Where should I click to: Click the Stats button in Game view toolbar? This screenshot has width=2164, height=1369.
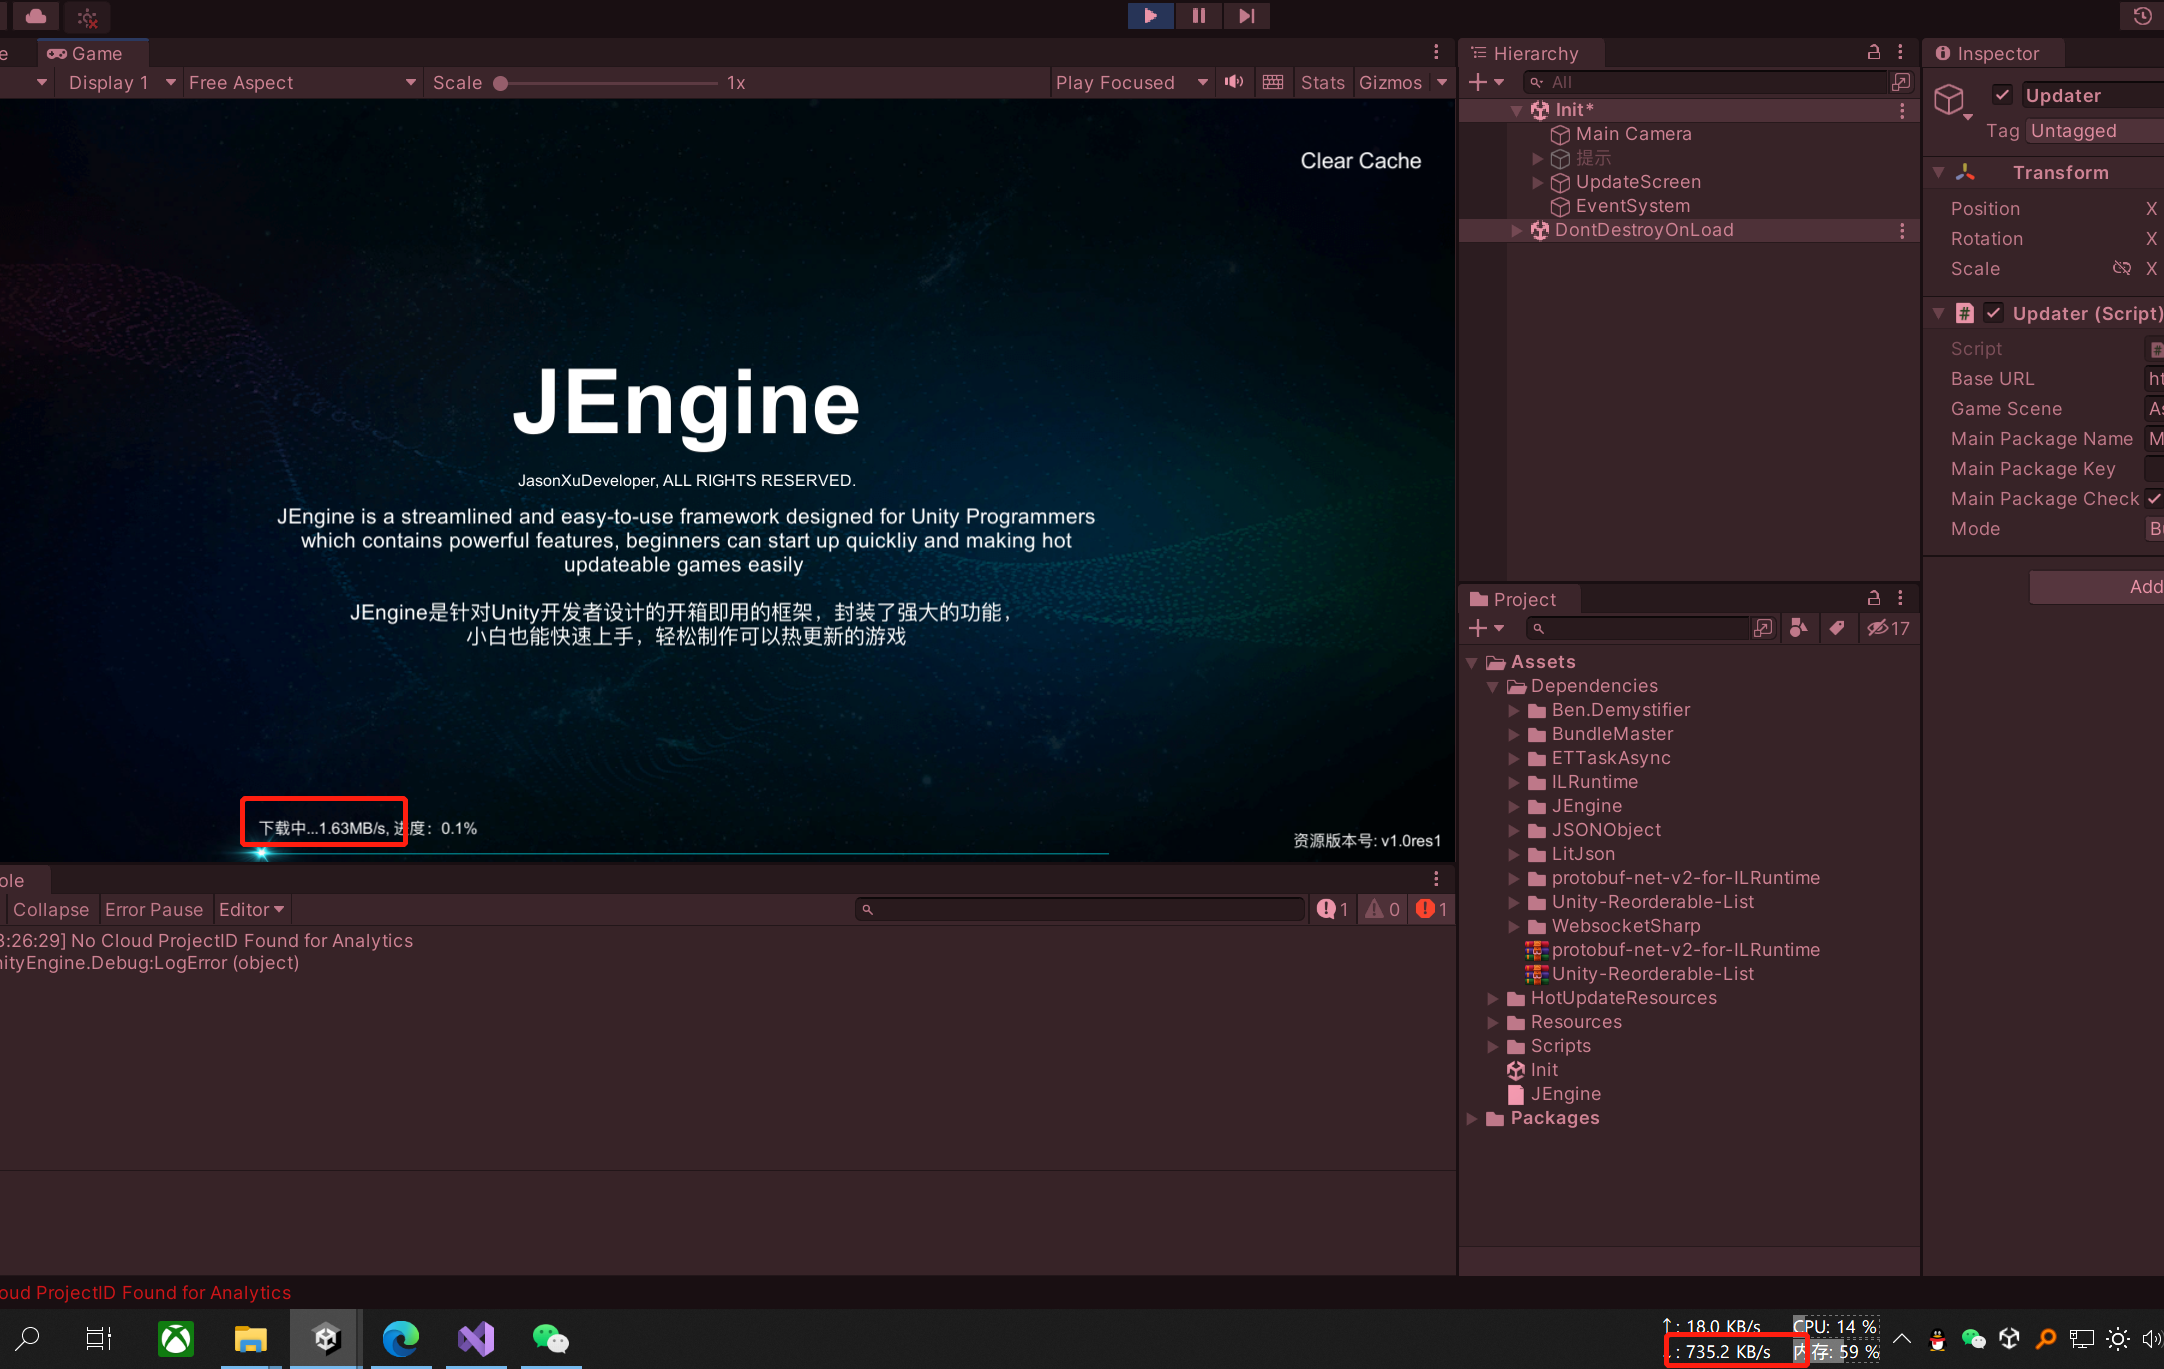[x=1322, y=82]
